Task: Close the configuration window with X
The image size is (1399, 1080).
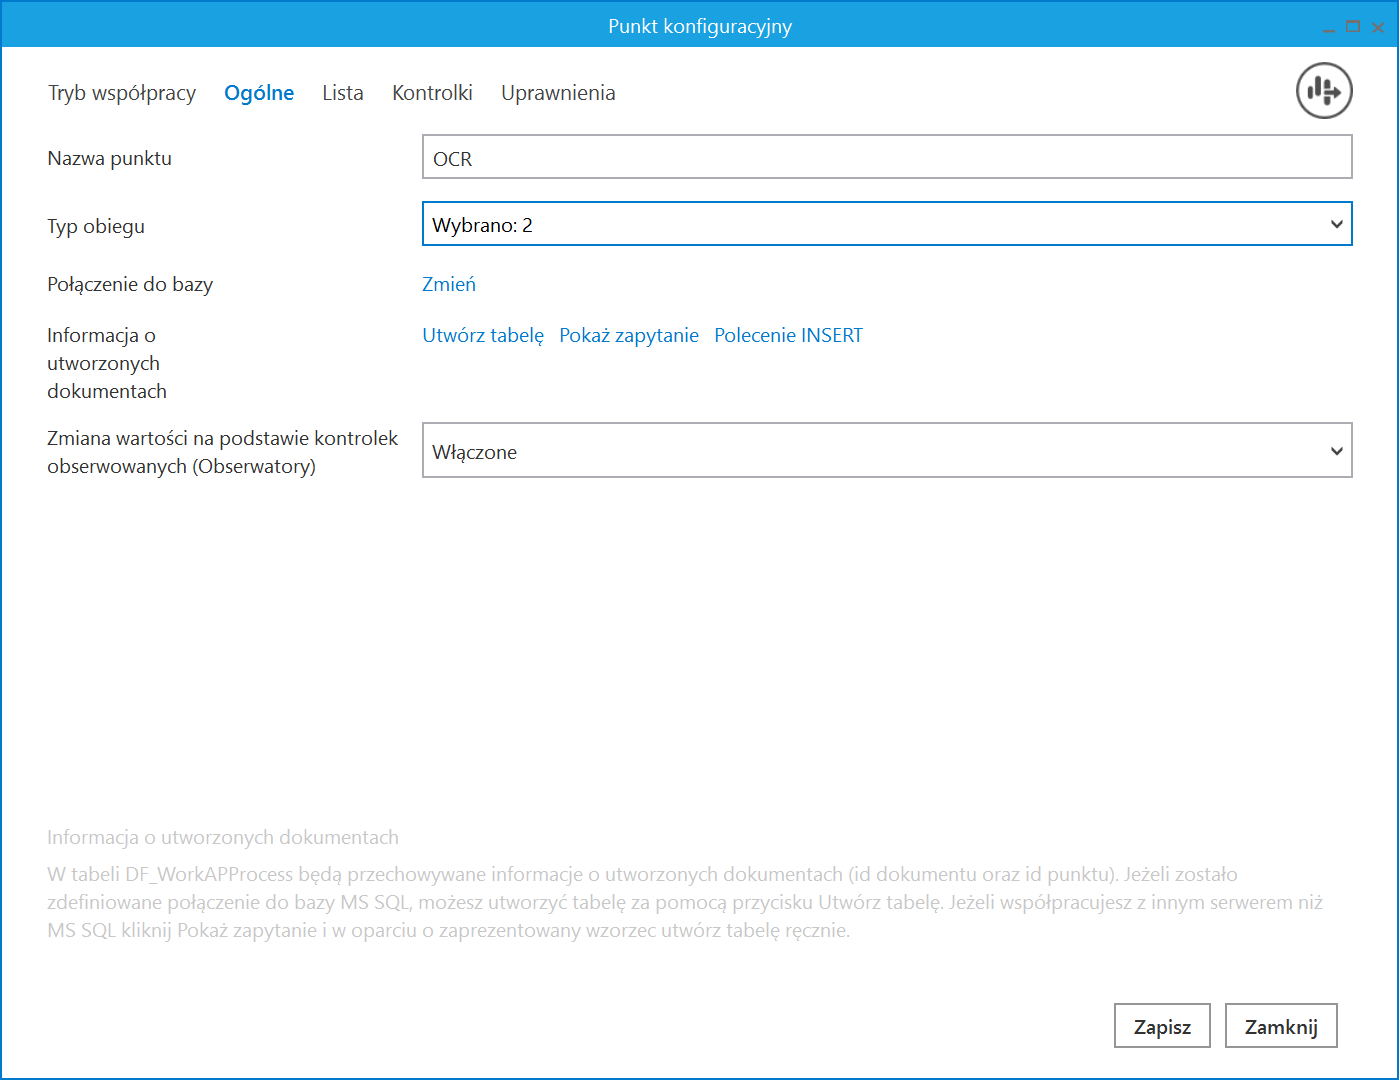Action: 1378,27
